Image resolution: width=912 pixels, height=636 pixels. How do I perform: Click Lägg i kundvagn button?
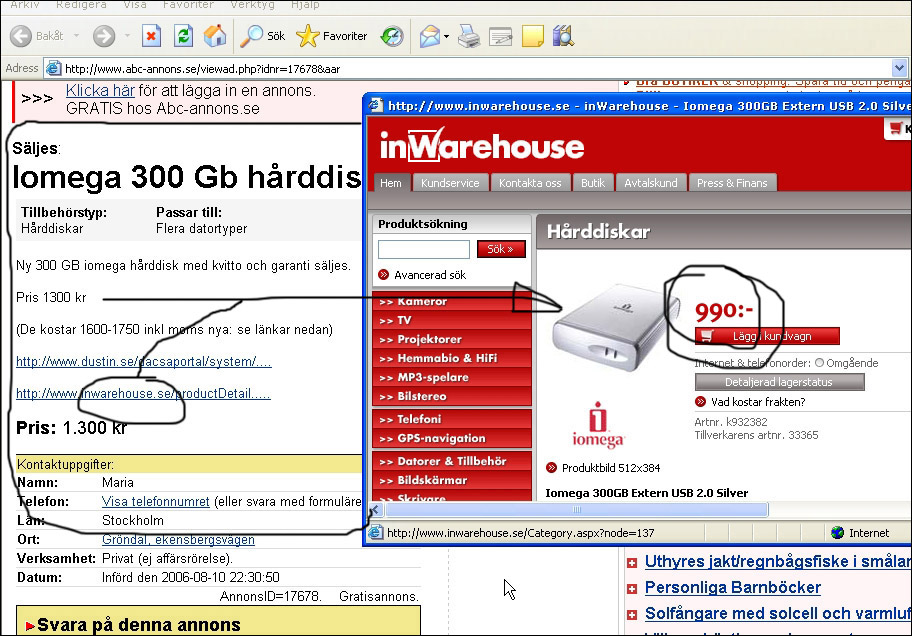tap(767, 336)
